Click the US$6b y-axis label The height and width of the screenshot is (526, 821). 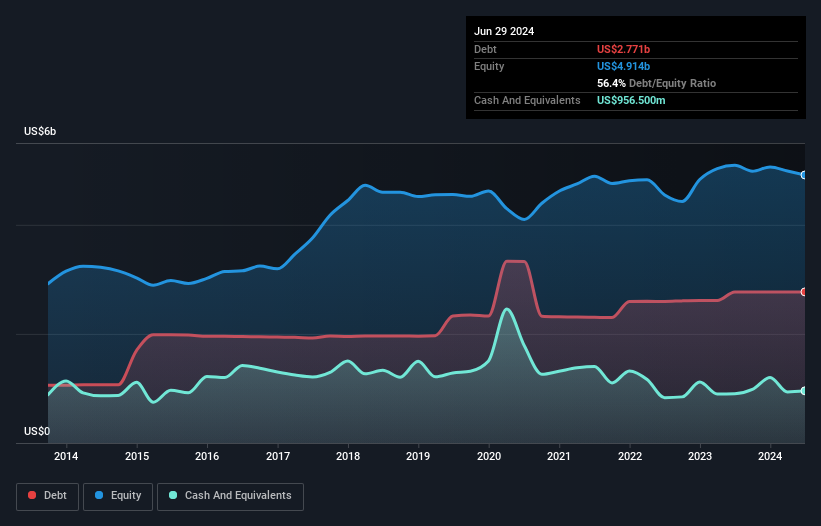point(40,131)
